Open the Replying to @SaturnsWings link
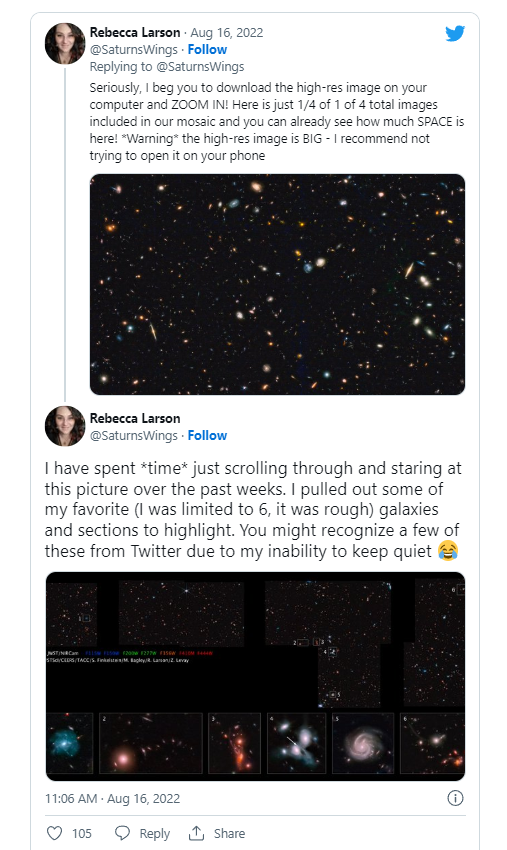Viewport: 507px width, 850px height. click(x=166, y=67)
